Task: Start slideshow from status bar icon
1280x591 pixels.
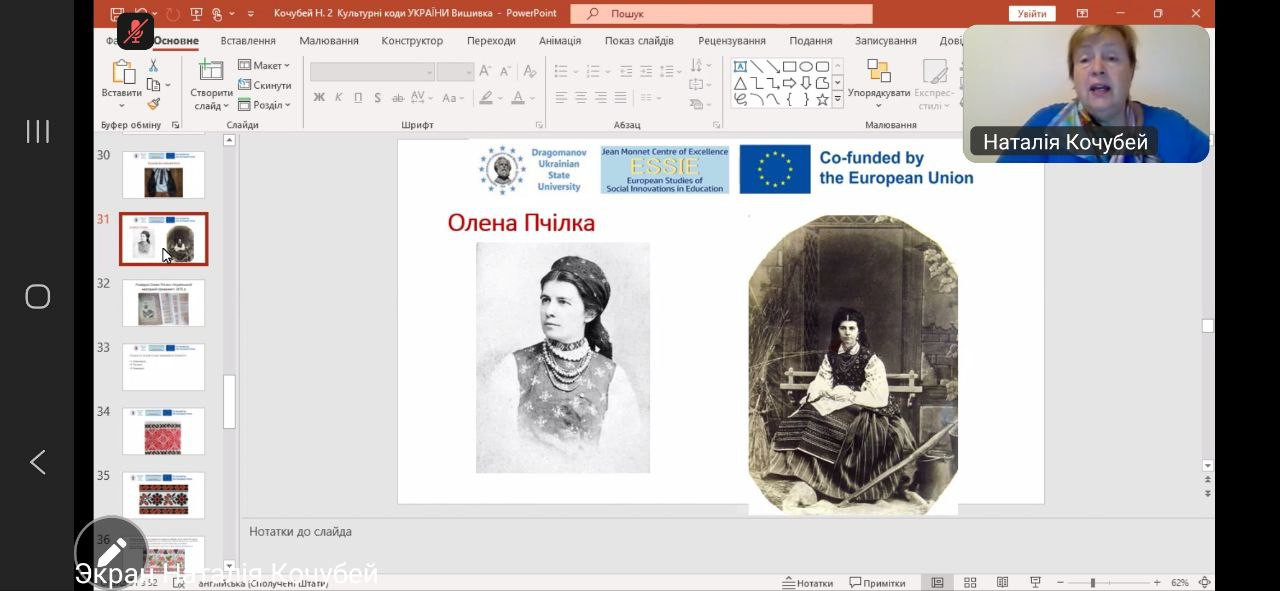Action: point(1034,583)
